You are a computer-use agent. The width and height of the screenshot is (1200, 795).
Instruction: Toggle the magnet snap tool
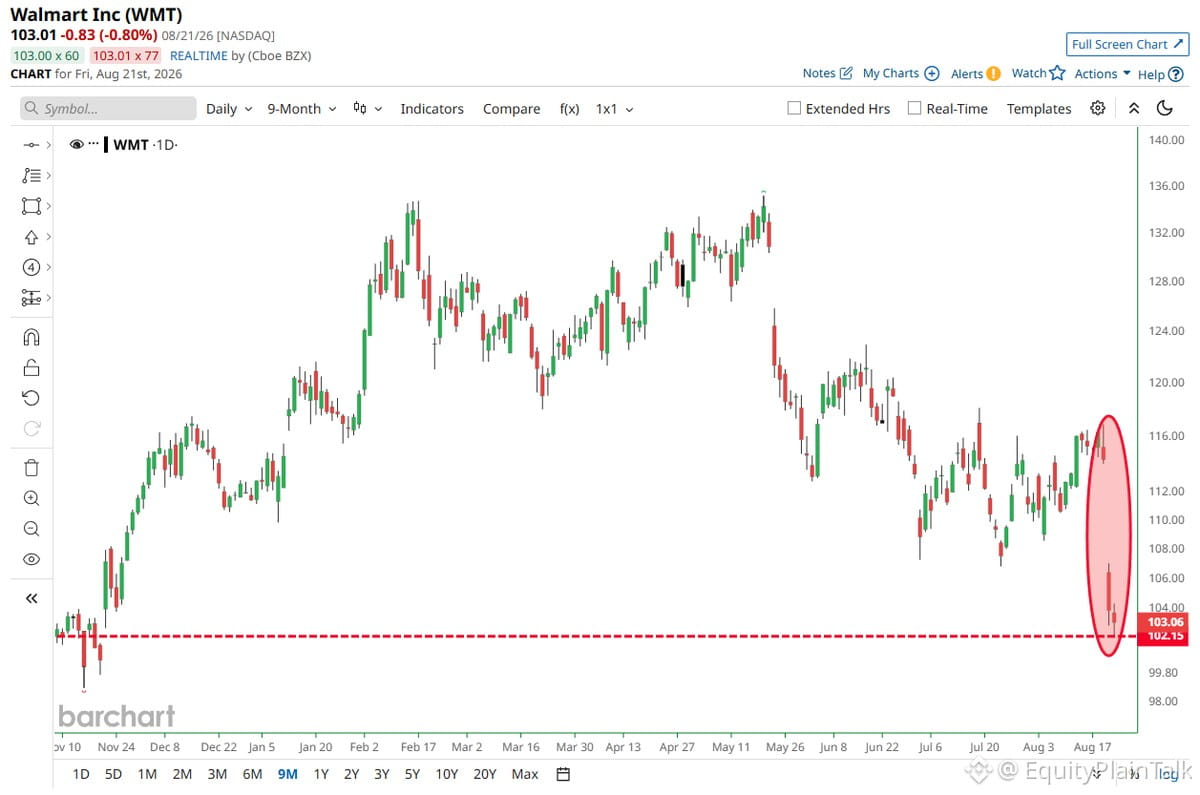coord(31,337)
